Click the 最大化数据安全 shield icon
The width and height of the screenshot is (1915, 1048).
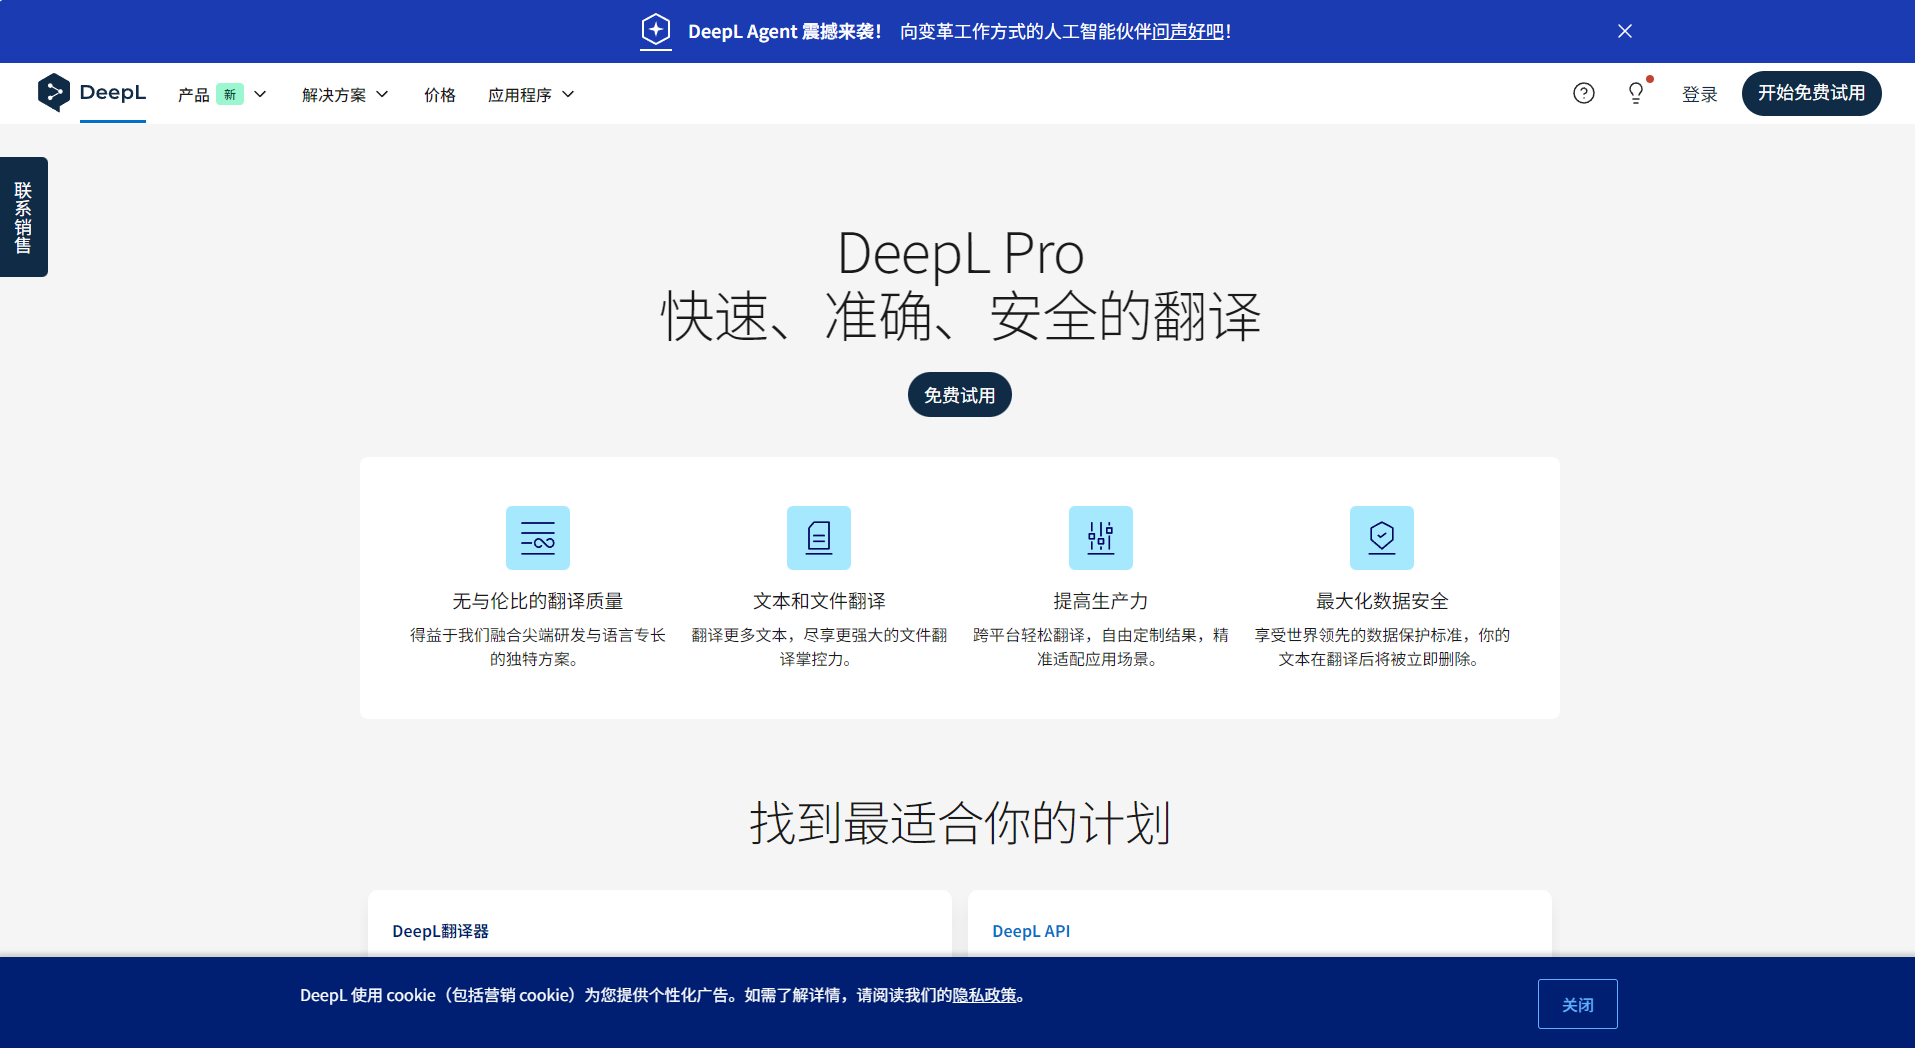[1381, 537]
